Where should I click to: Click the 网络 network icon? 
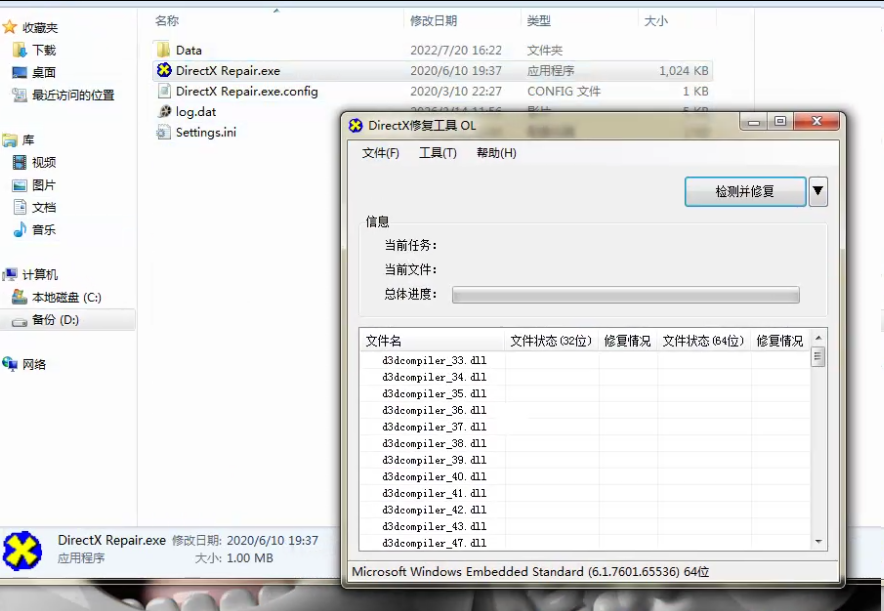pyautogui.click(x=10, y=364)
